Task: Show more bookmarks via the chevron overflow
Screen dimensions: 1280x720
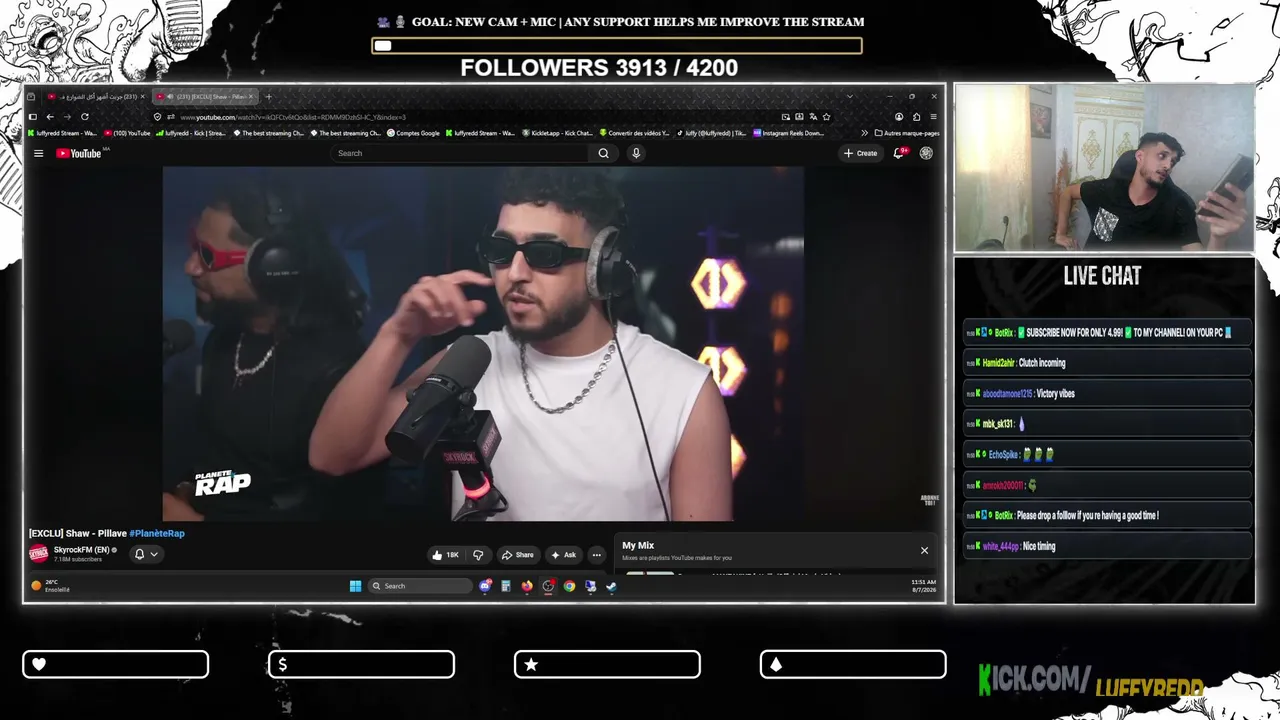Action: [864, 133]
